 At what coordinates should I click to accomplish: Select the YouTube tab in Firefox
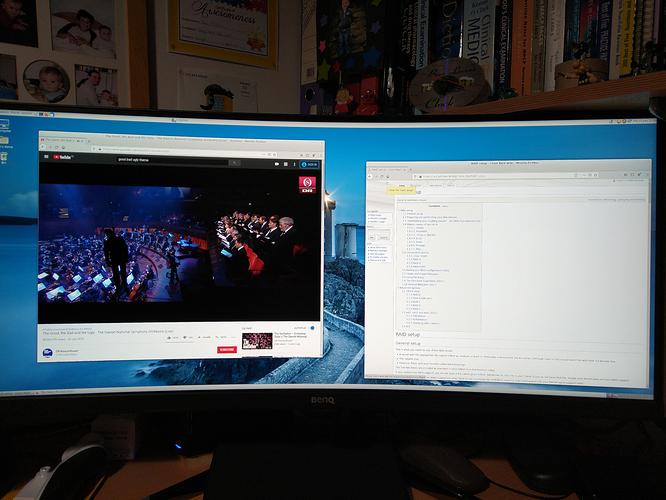point(62,140)
